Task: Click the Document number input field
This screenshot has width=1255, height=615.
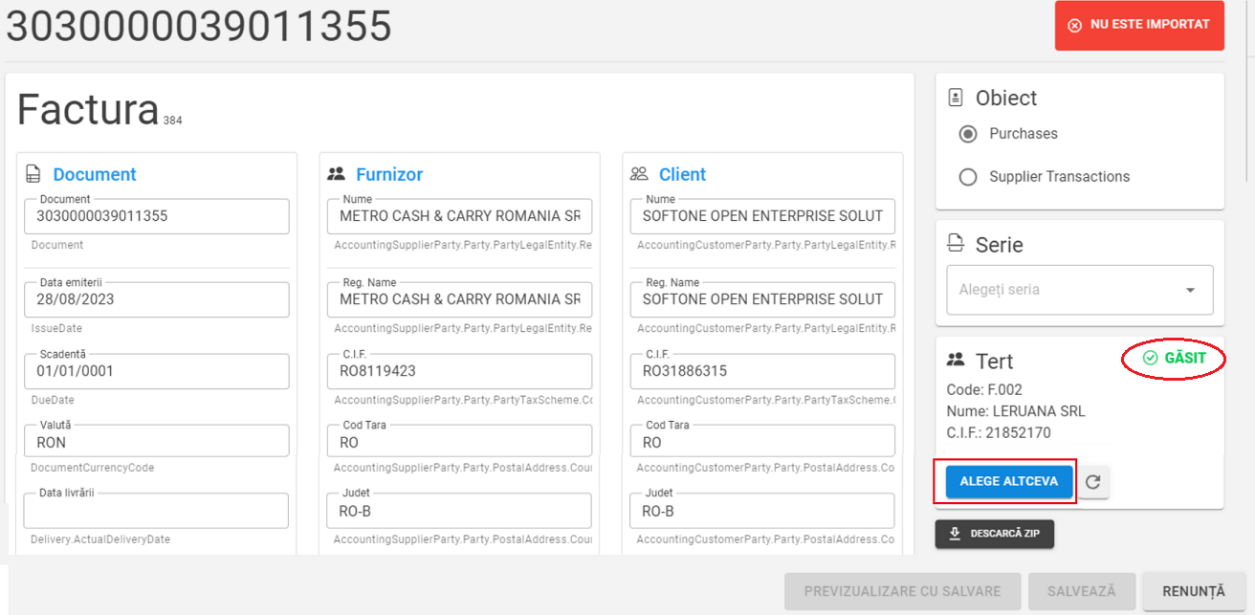Action: (x=157, y=216)
